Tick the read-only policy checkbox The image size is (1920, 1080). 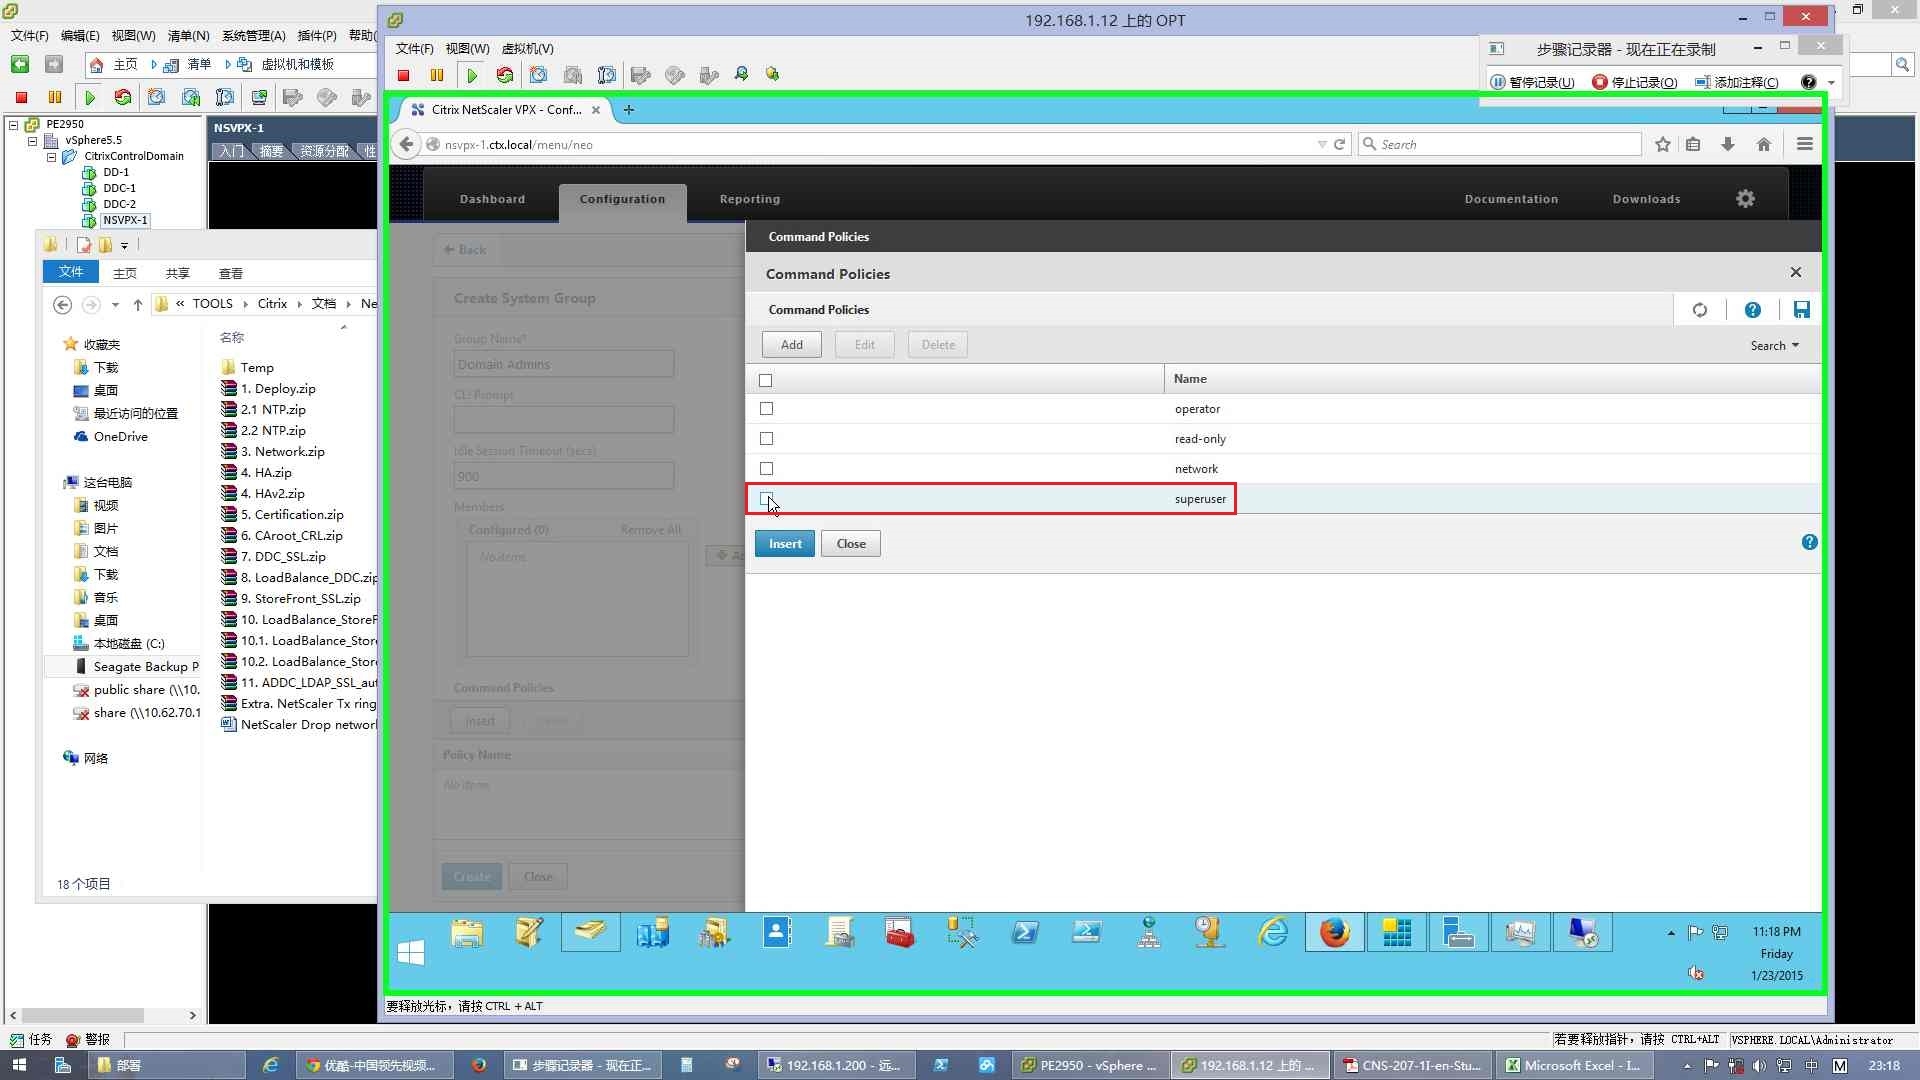coord(767,438)
